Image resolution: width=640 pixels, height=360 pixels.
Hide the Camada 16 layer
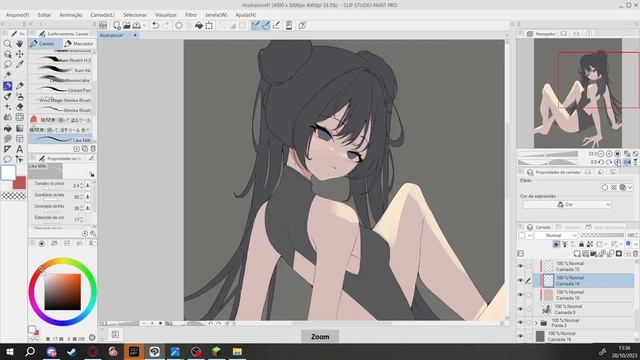520,336
